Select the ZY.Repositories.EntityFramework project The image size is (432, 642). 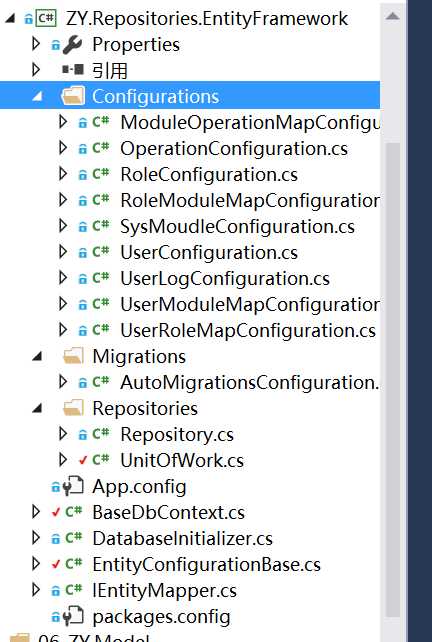[207, 19]
